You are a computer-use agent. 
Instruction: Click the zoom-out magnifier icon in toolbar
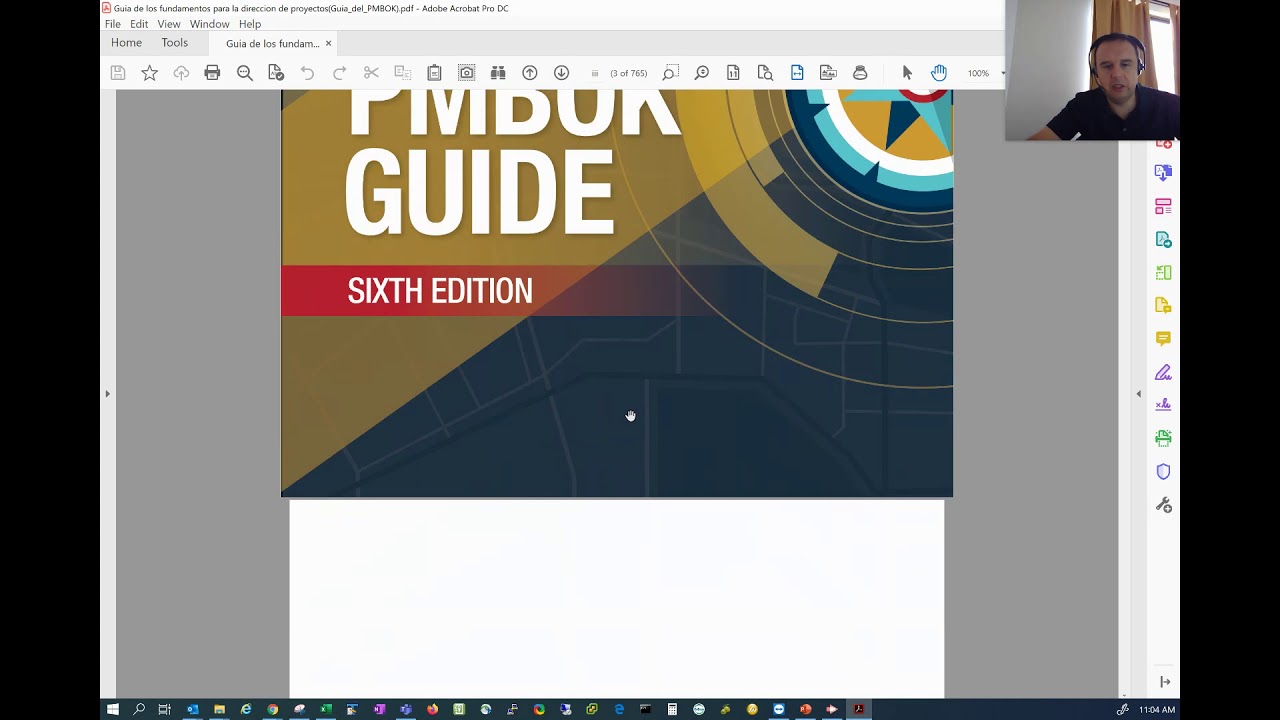(x=244, y=73)
